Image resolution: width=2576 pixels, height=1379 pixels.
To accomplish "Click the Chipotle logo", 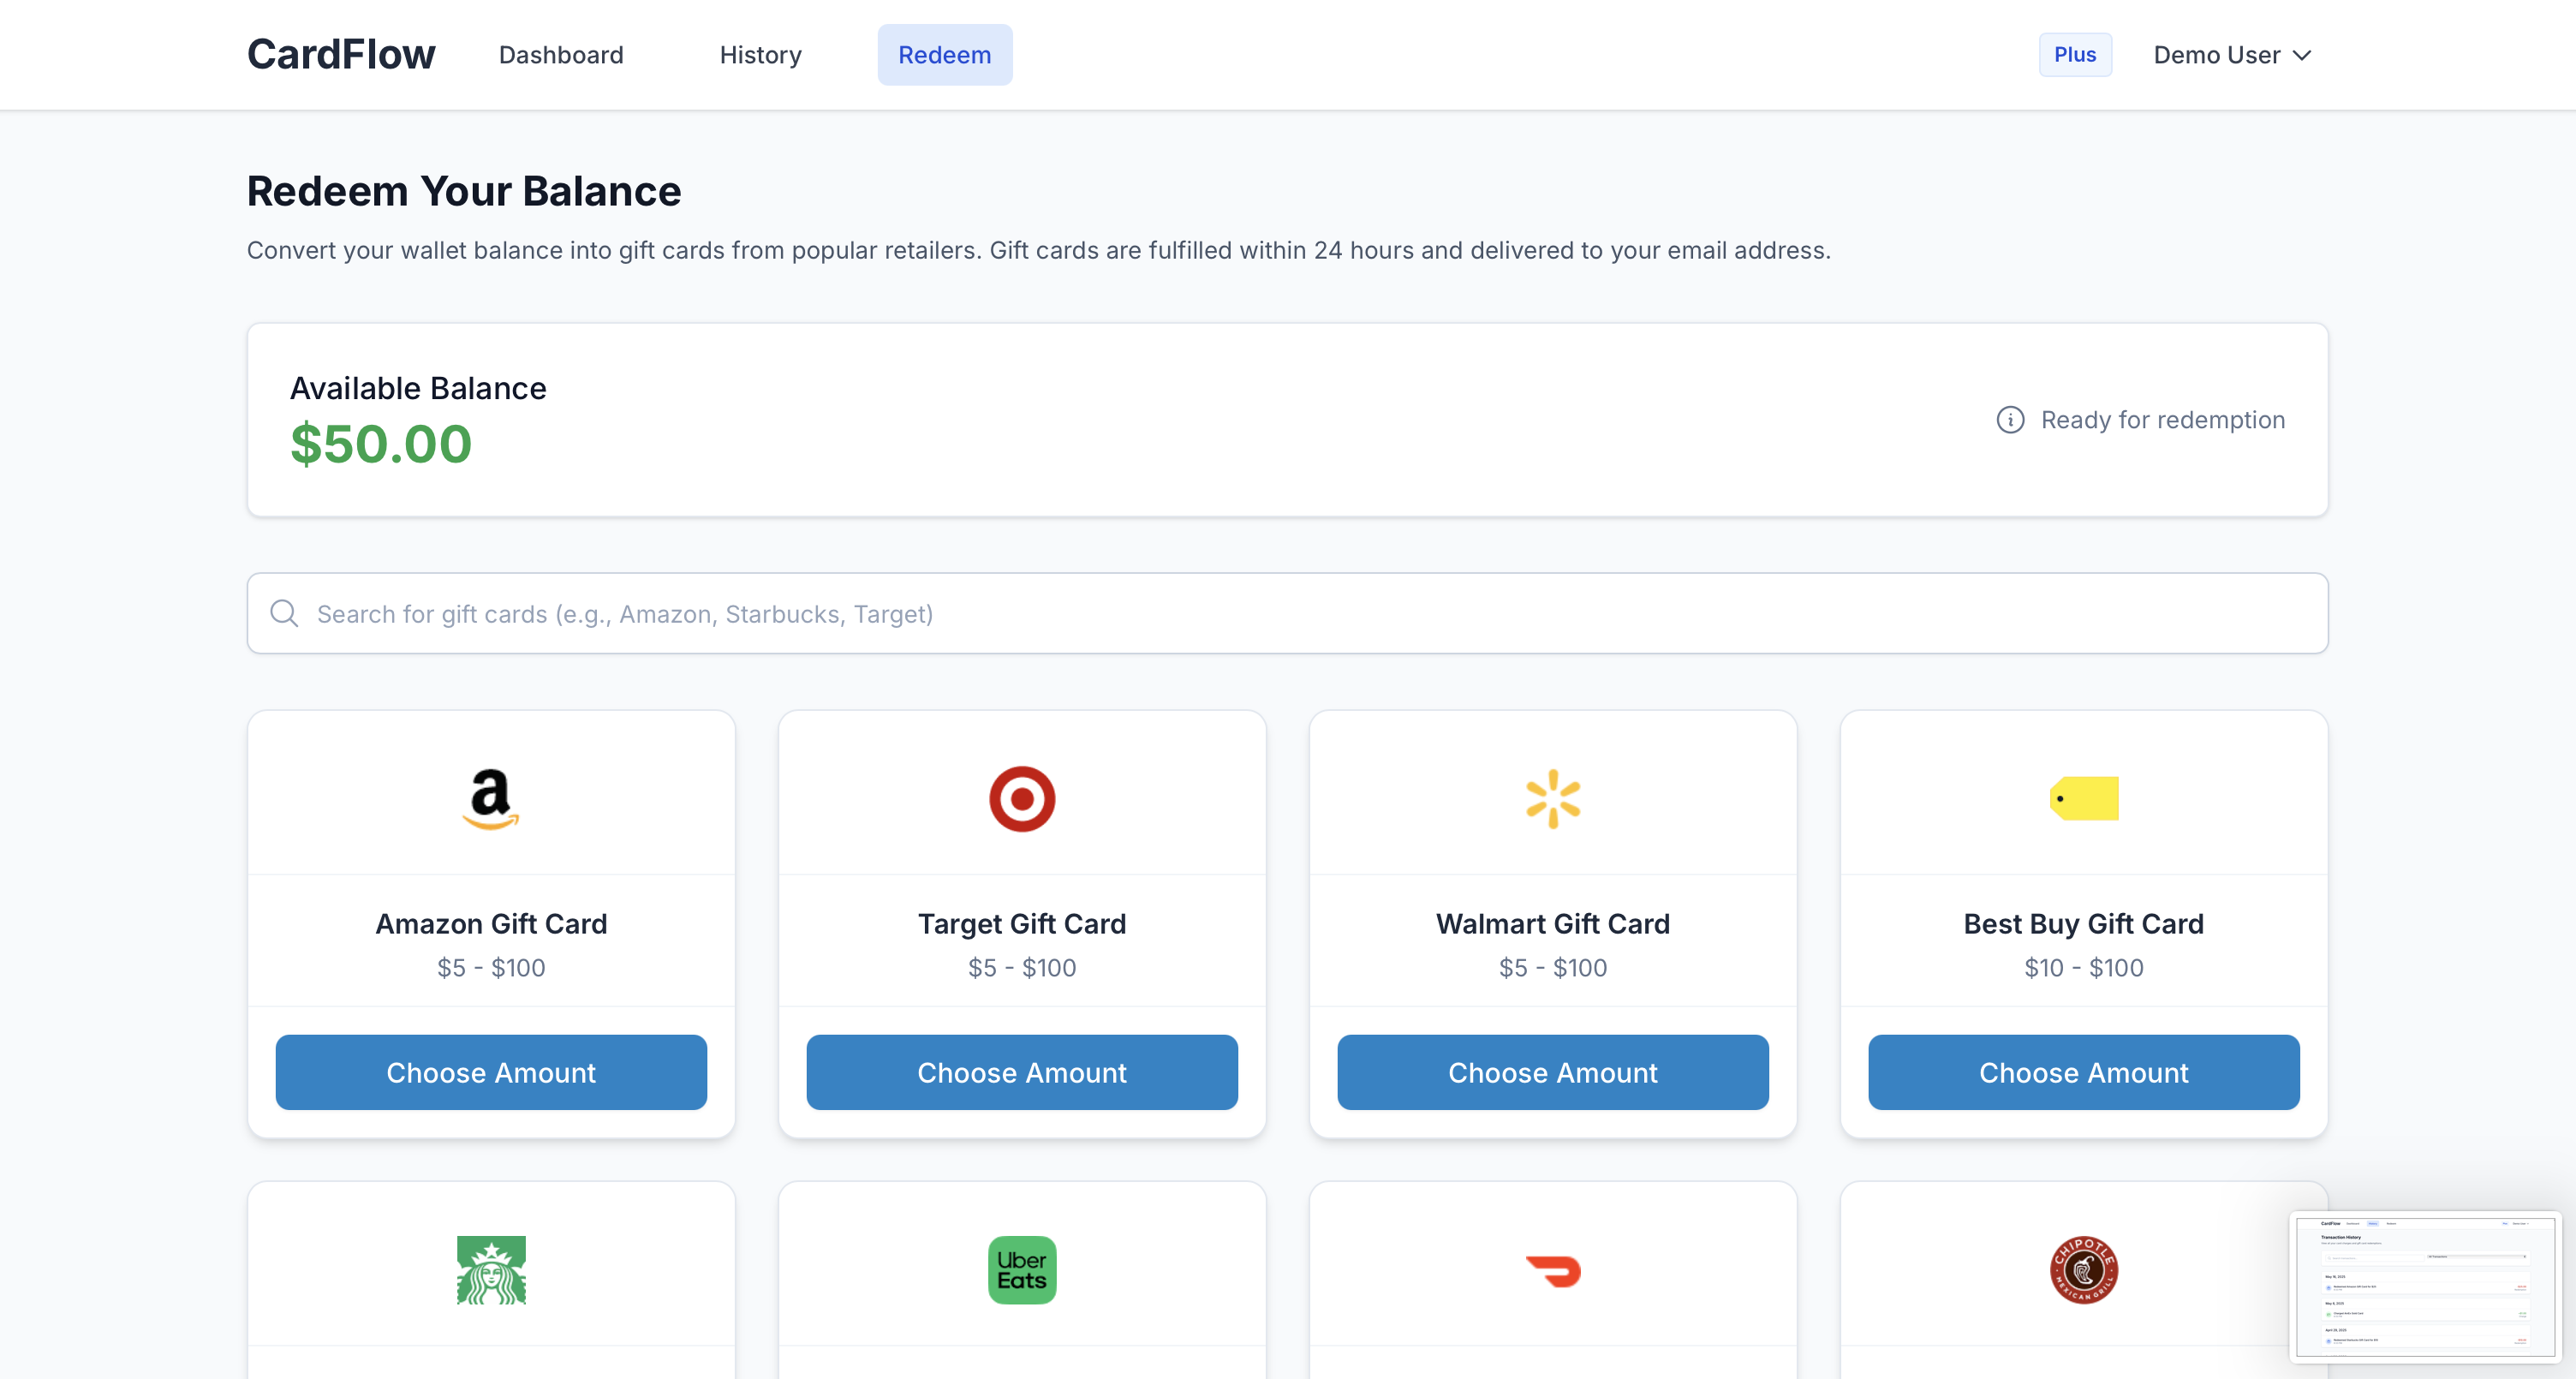I will [x=2084, y=1270].
